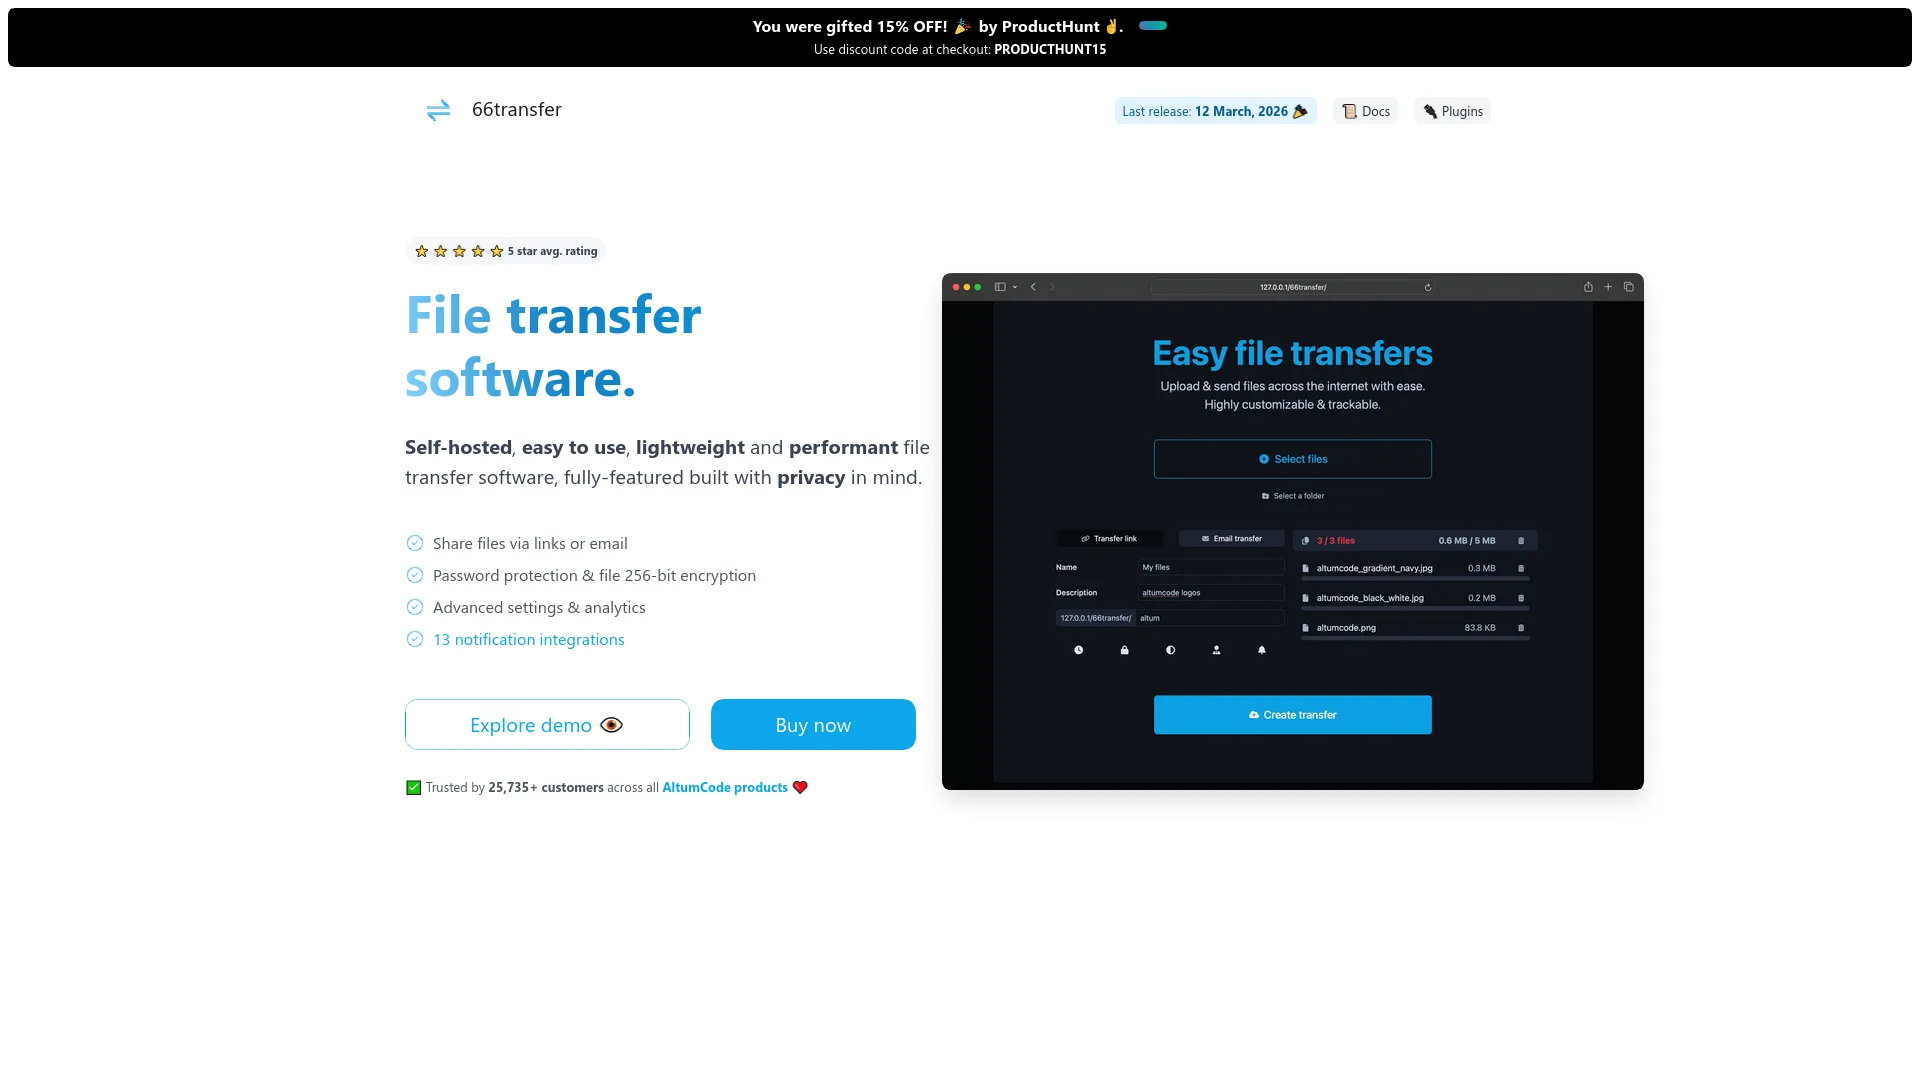The height and width of the screenshot is (1080, 1920).
Task: Click the check icon beside 13 notification integrations
Action: pyautogui.click(x=415, y=639)
